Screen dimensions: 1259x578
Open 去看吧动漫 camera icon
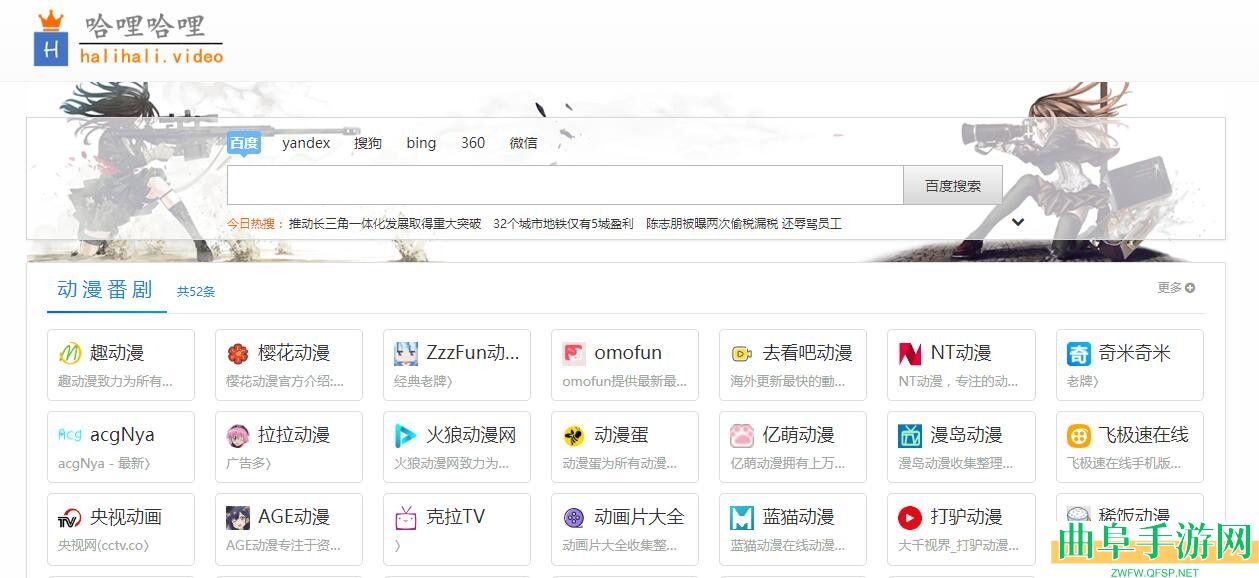click(x=742, y=353)
